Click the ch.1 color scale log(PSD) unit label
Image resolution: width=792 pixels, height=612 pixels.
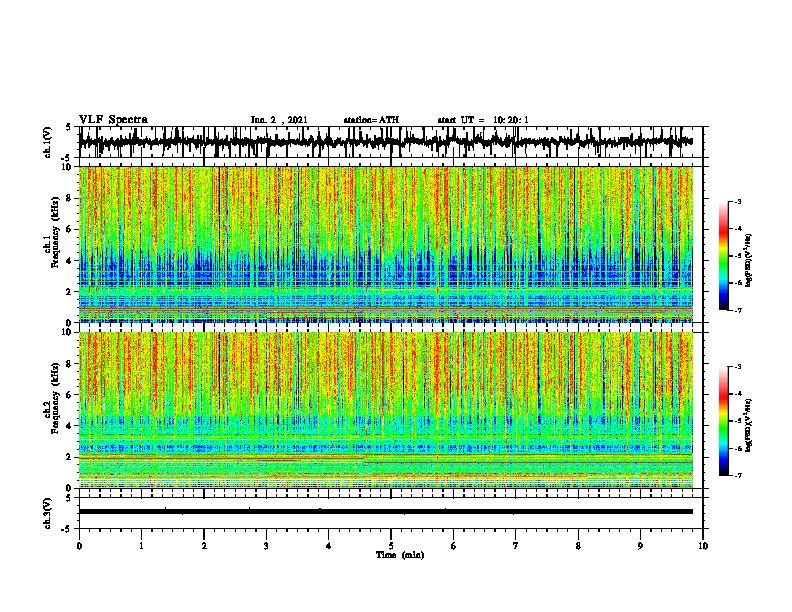click(749, 261)
